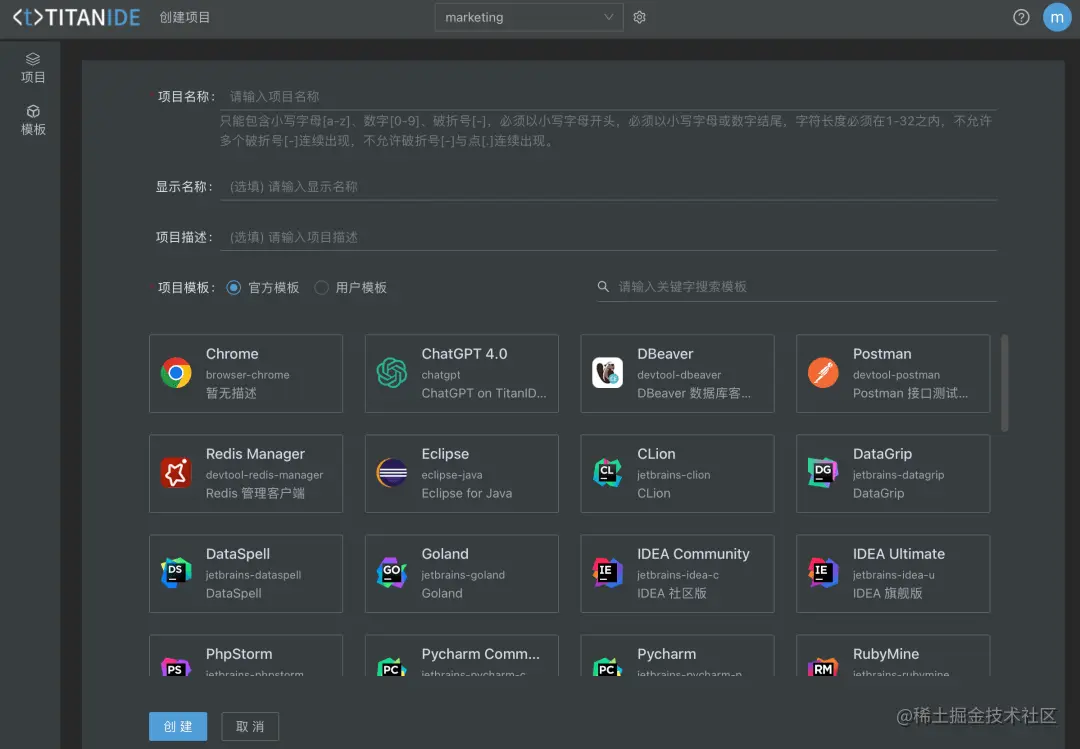The height and width of the screenshot is (749, 1080).
Task: Click the "IDEA 旗舰版" description
Action: [x=887, y=593]
